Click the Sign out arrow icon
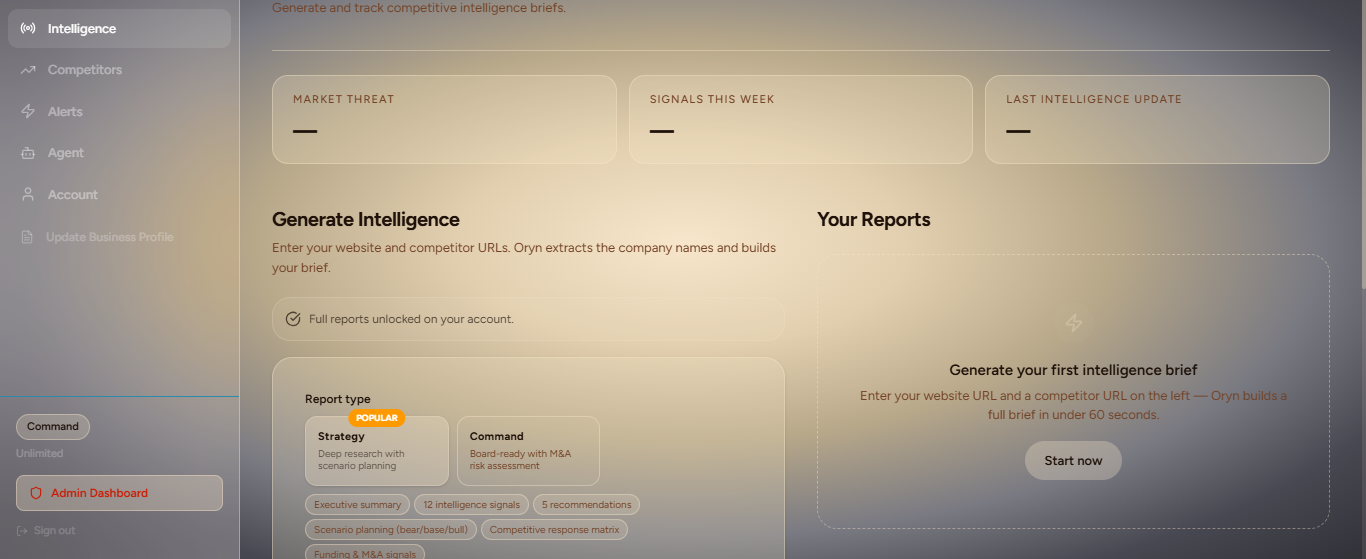The width and height of the screenshot is (1366, 559). [23, 531]
